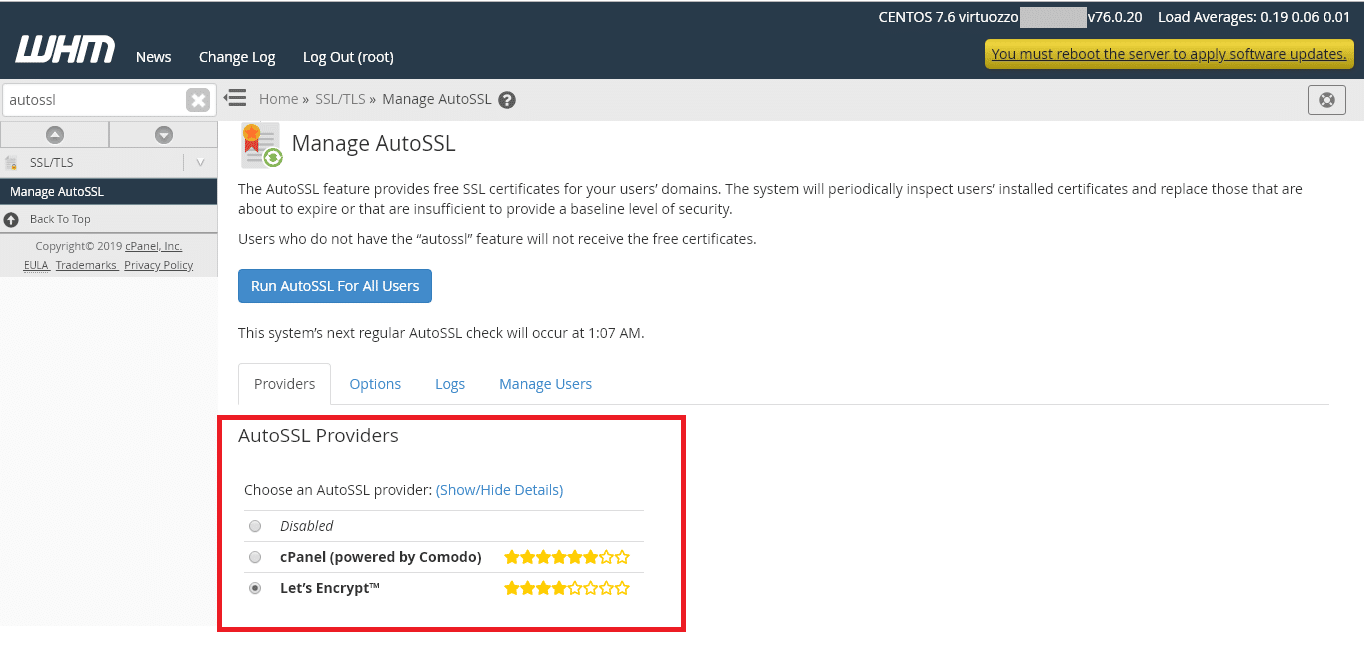Screen dimensions: 1364x660
Task: Clear the autossl search text
Action: coord(198,100)
